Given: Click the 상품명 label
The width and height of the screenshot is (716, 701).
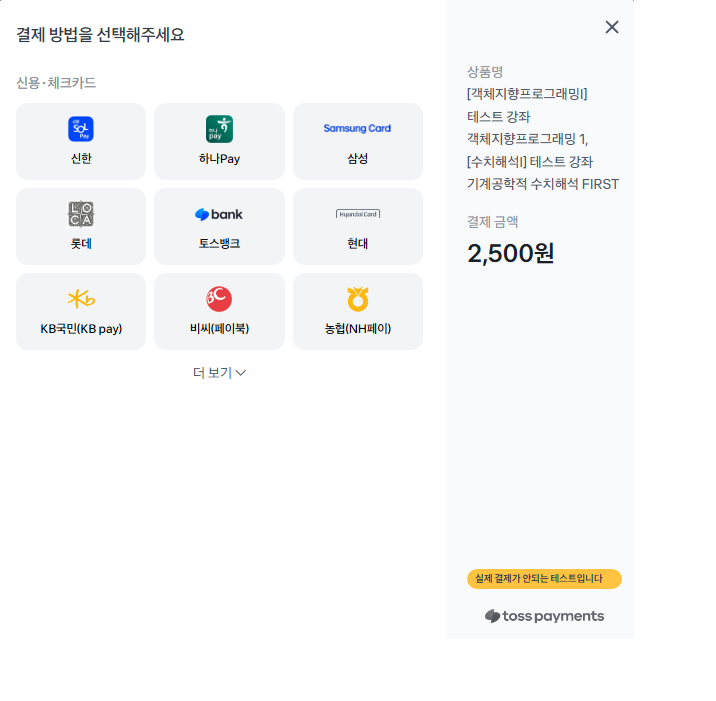Looking at the screenshot, I should click(484, 72).
